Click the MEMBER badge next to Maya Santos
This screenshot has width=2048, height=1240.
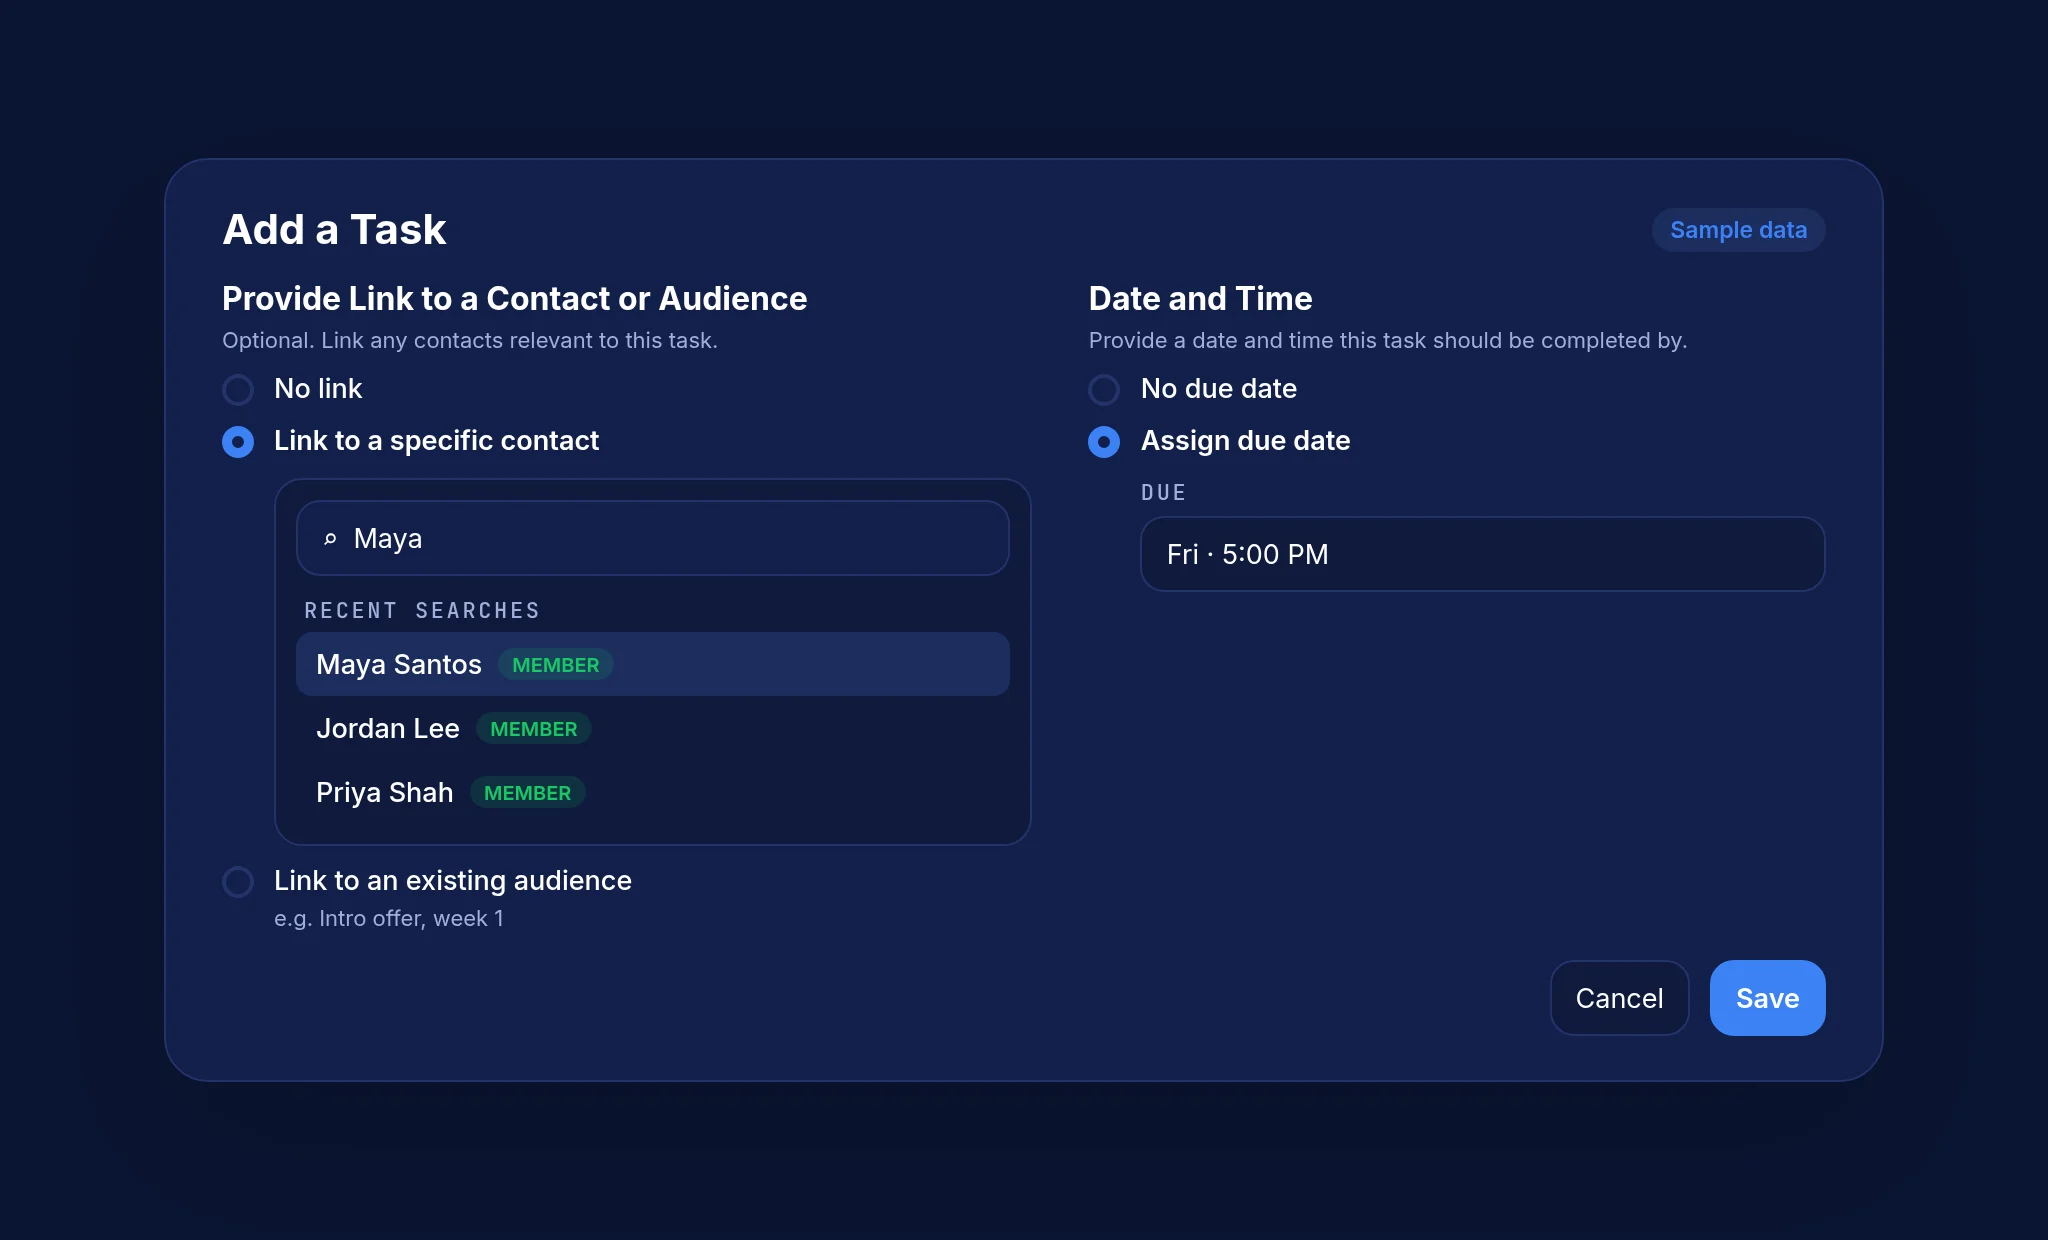(x=555, y=665)
